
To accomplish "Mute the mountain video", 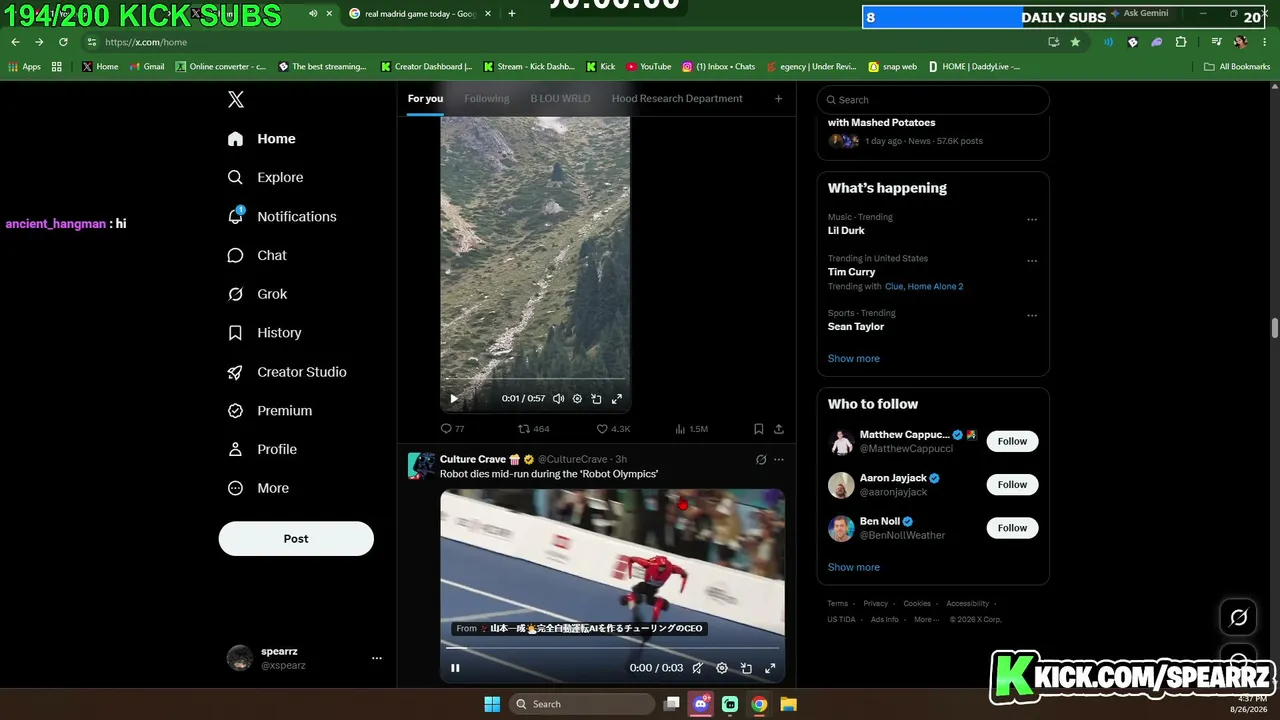I will pos(558,399).
